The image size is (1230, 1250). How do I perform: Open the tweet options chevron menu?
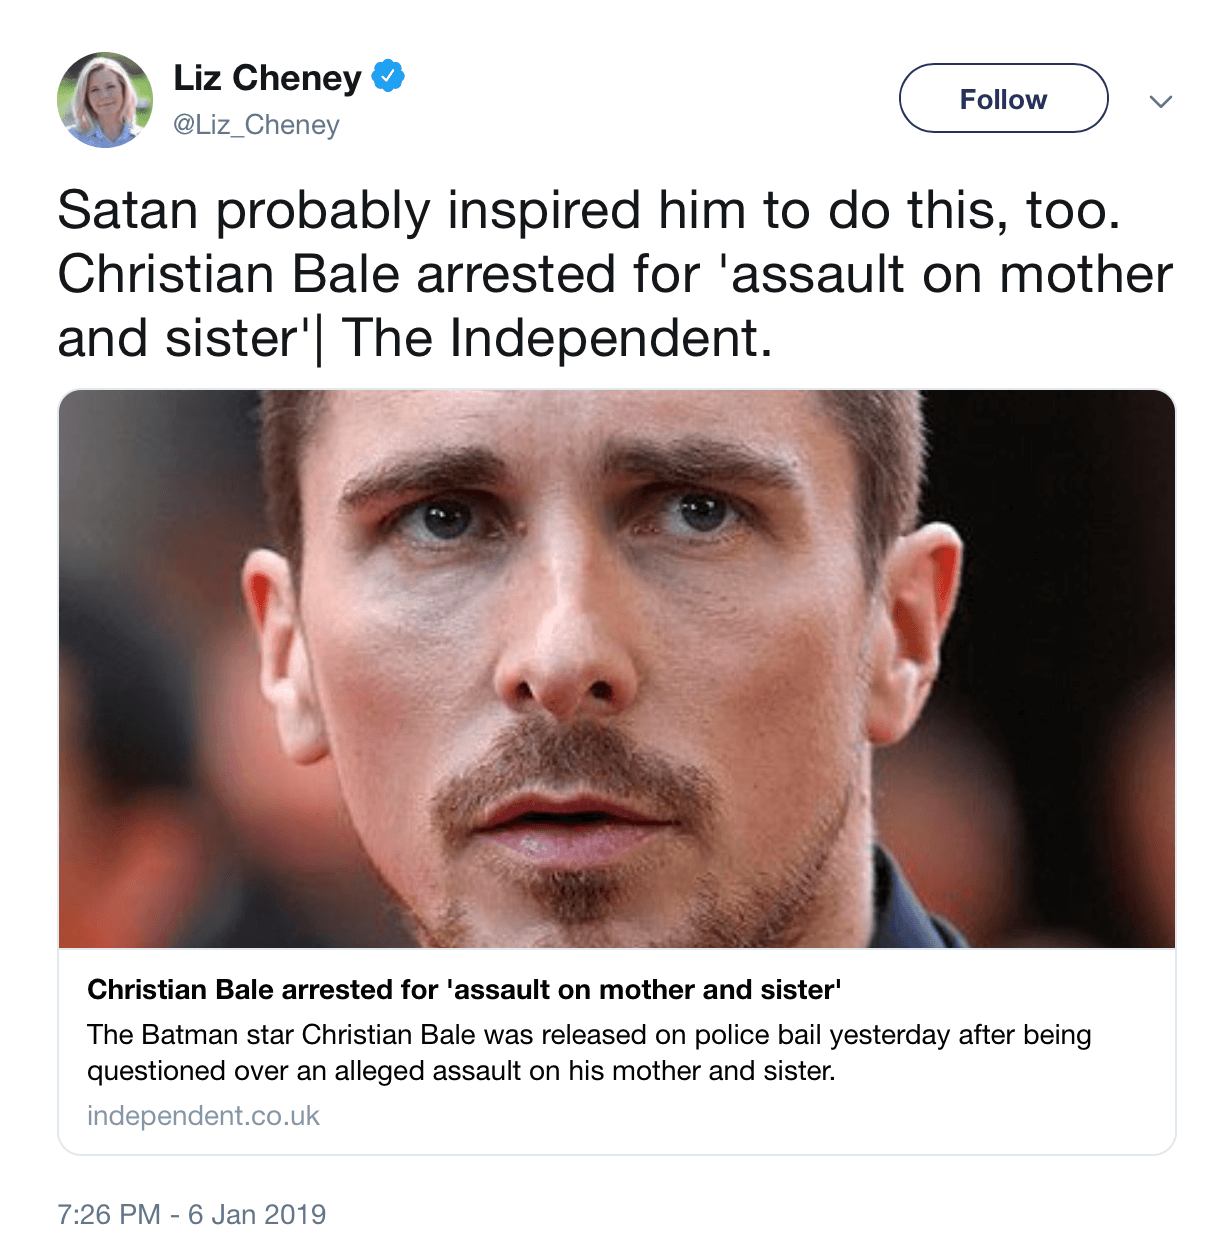pos(1160,101)
